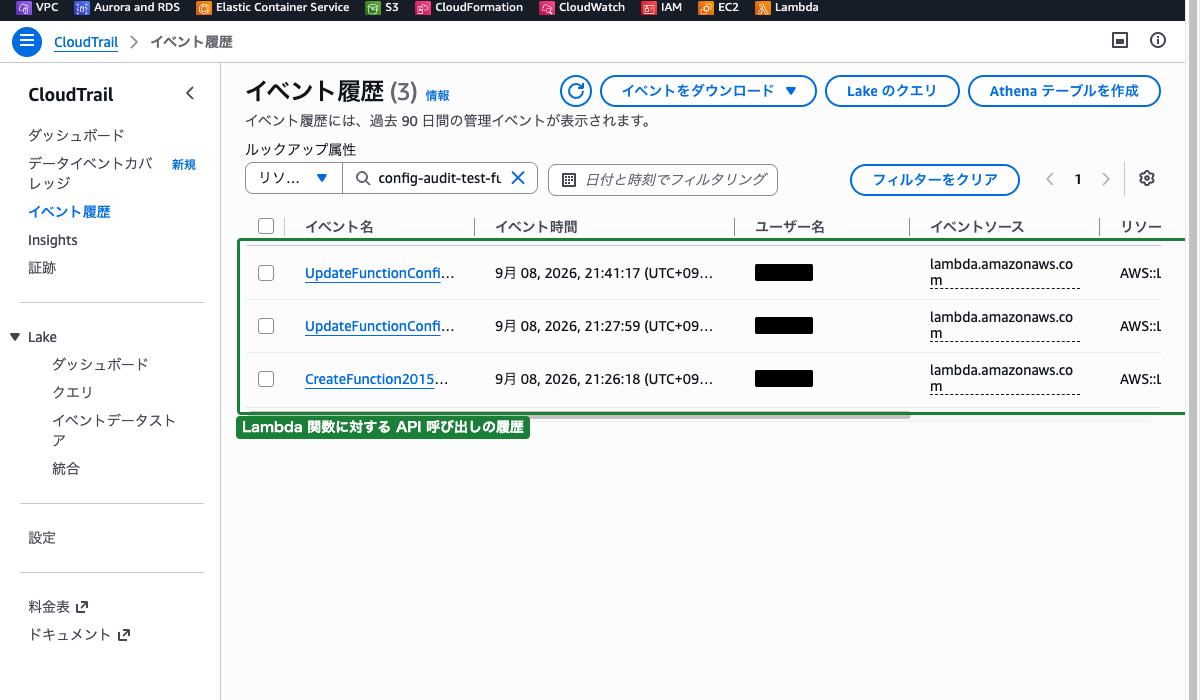Click Athena テーブルを作成 button
1200x700 pixels.
1064,91
